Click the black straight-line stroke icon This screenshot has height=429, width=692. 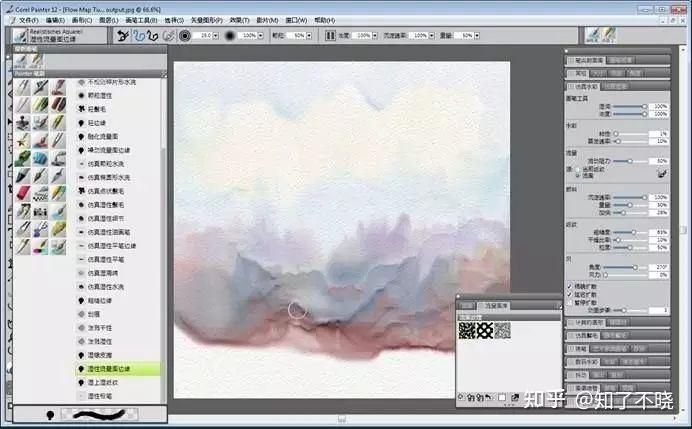point(153,35)
